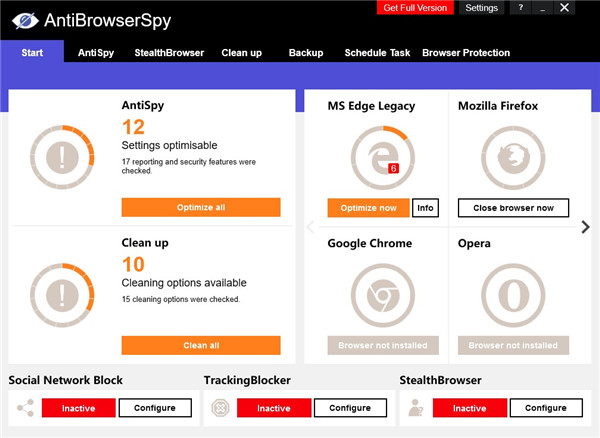Open the Backup tab
600x438 pixels.
point(306,53)
